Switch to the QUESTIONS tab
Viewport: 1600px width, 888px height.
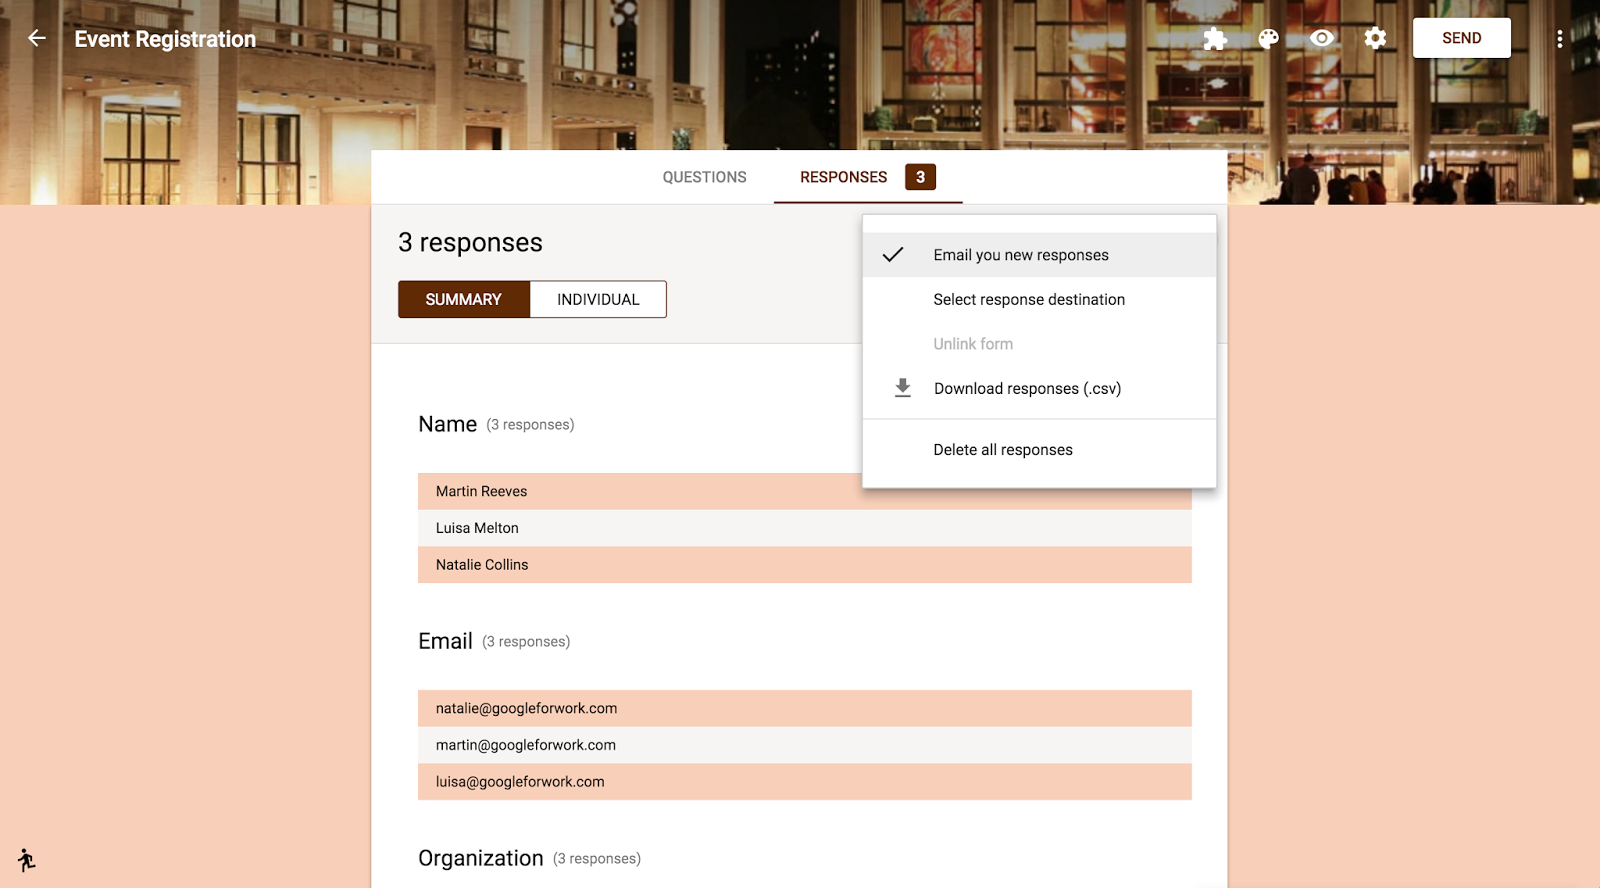pyautogui.click(x=704, y=177)
